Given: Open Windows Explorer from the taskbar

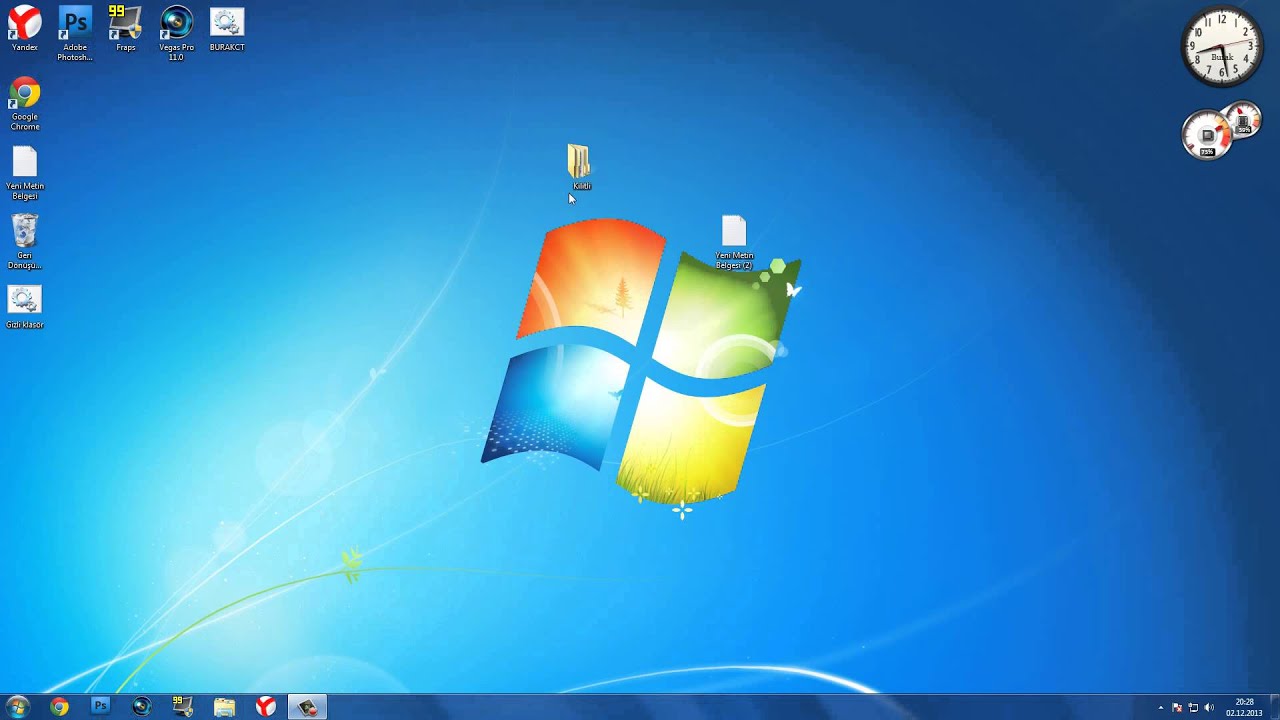Looking at the screenshot, I should [x=224, y=707].
